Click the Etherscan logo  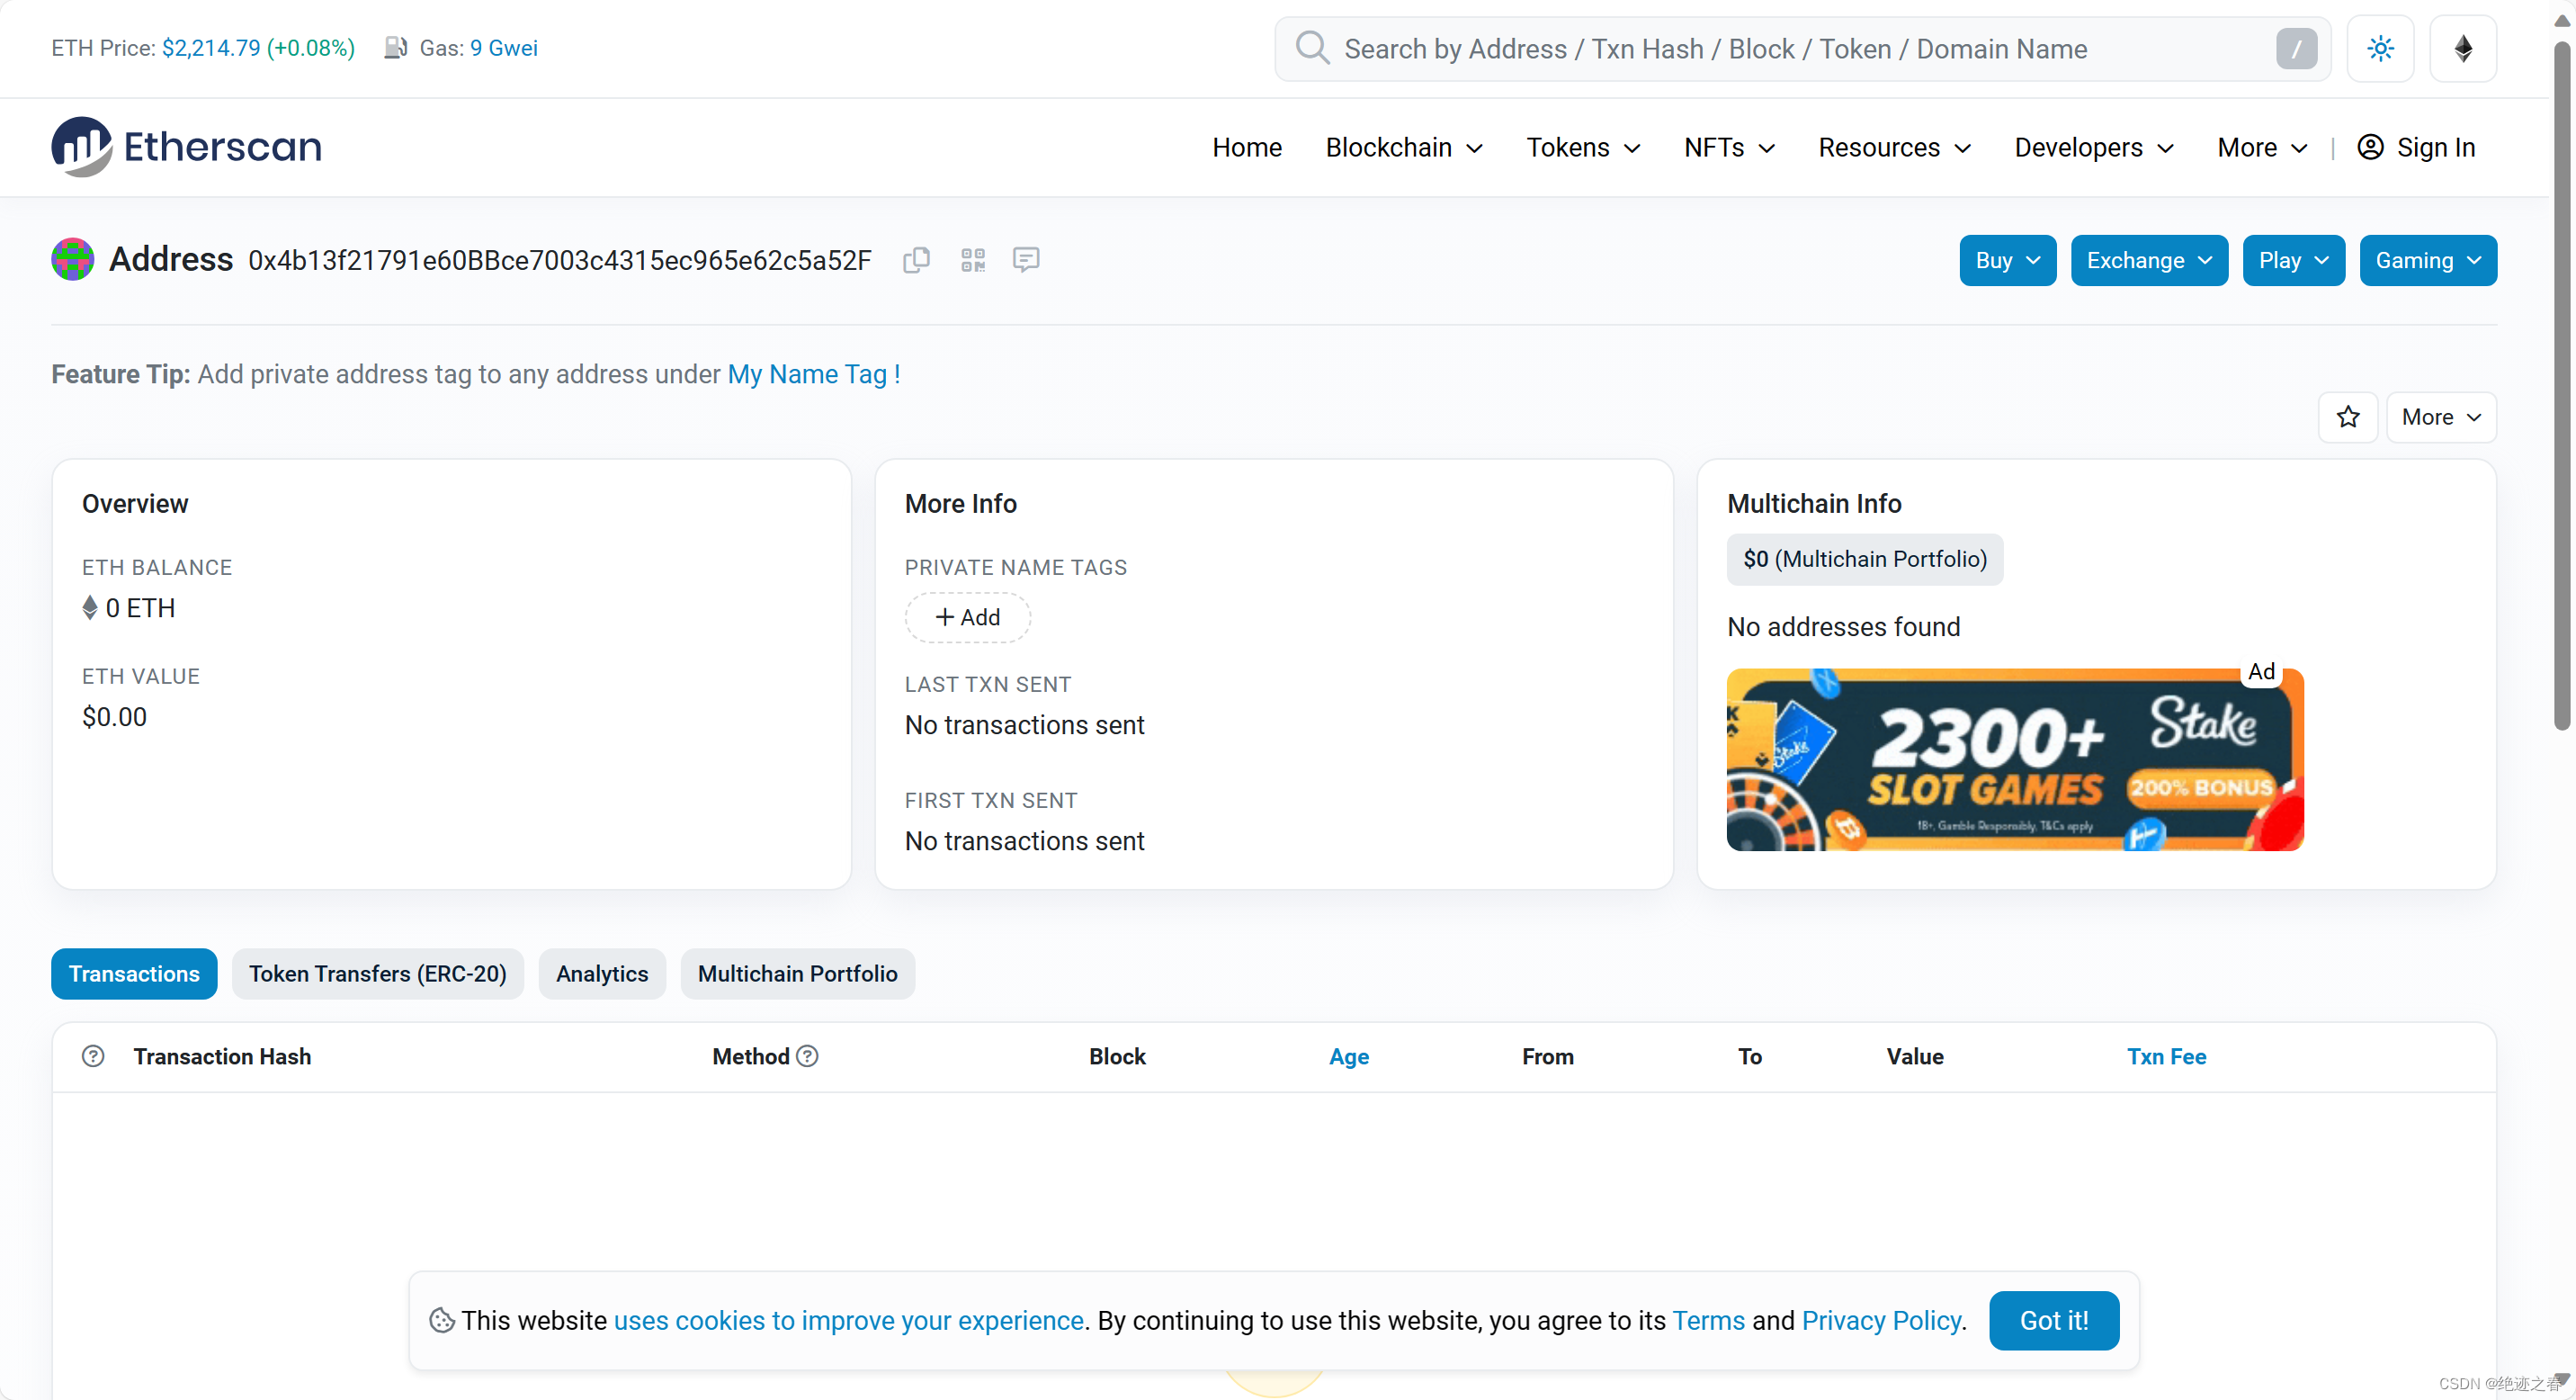187,147
